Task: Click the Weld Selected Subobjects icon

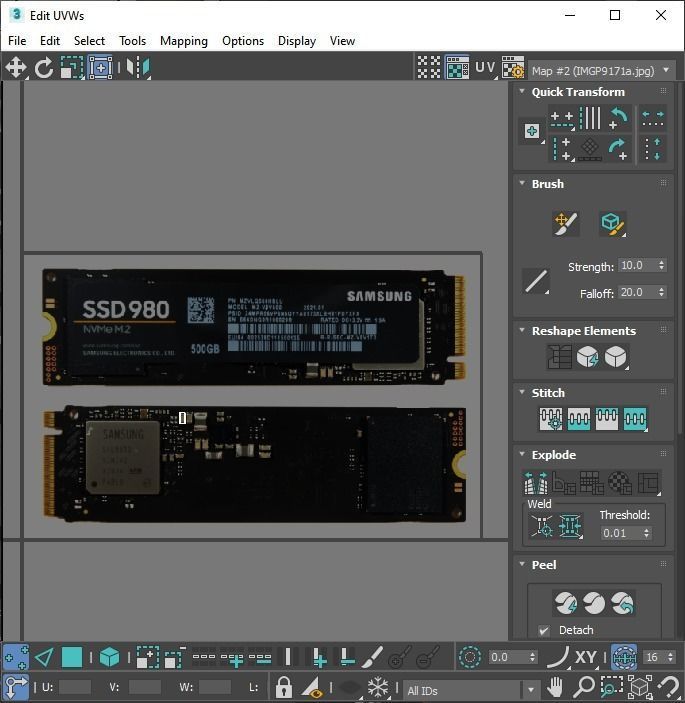Action: [570, 525]
